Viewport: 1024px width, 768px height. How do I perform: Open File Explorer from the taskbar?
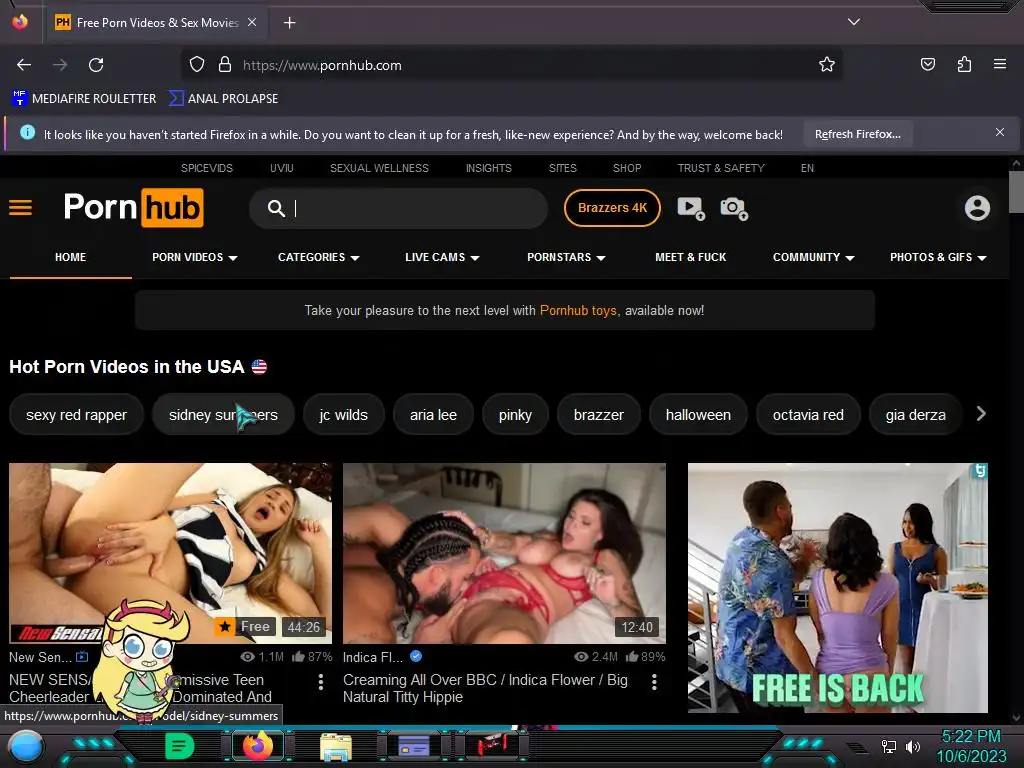336,747
